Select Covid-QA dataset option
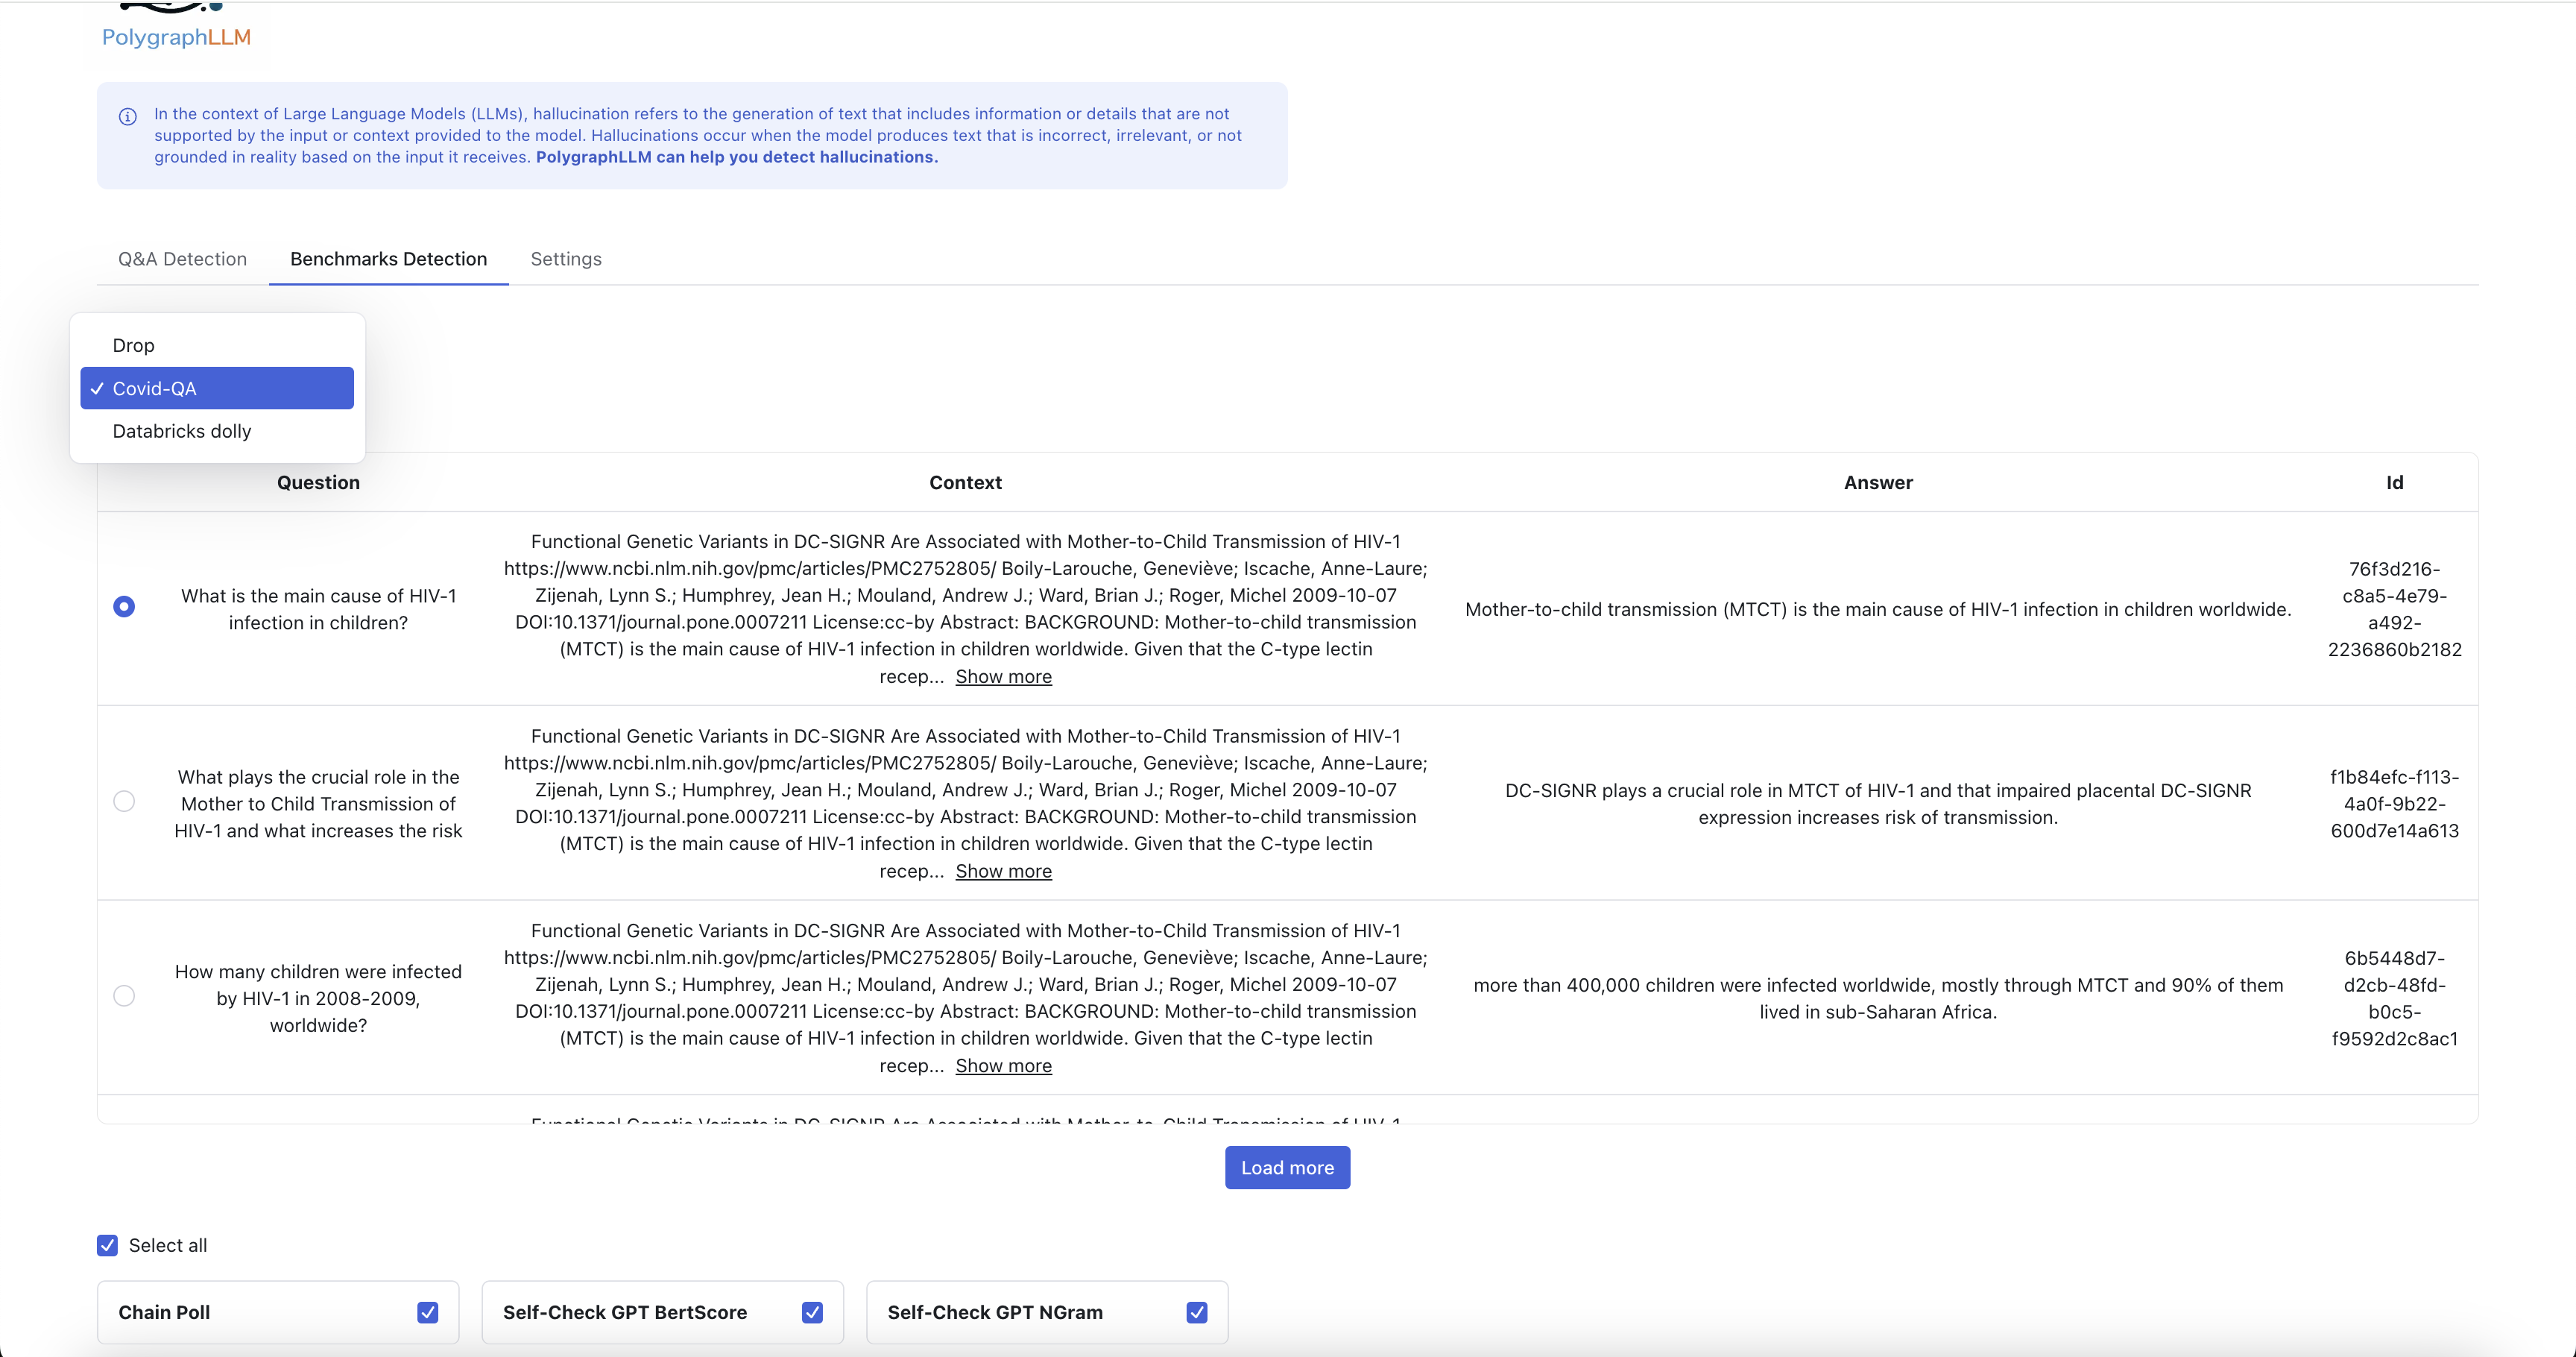Image resolution: width=2576 pixels, height=1357 pixels. tap(217, 388)
